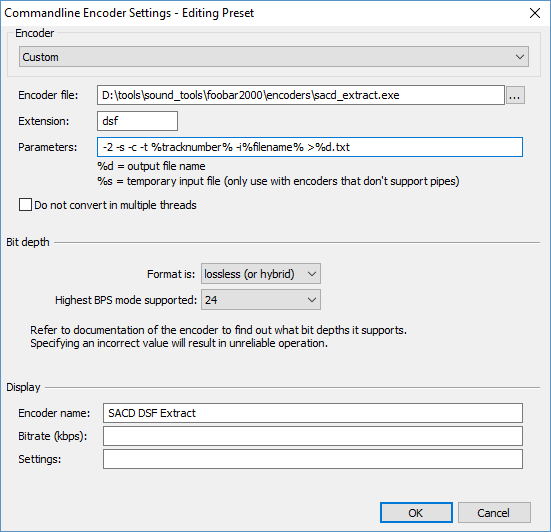Dismiss the dialog with Cancel
The height and width of the screenshot is (532, 551).
(494, 513)
